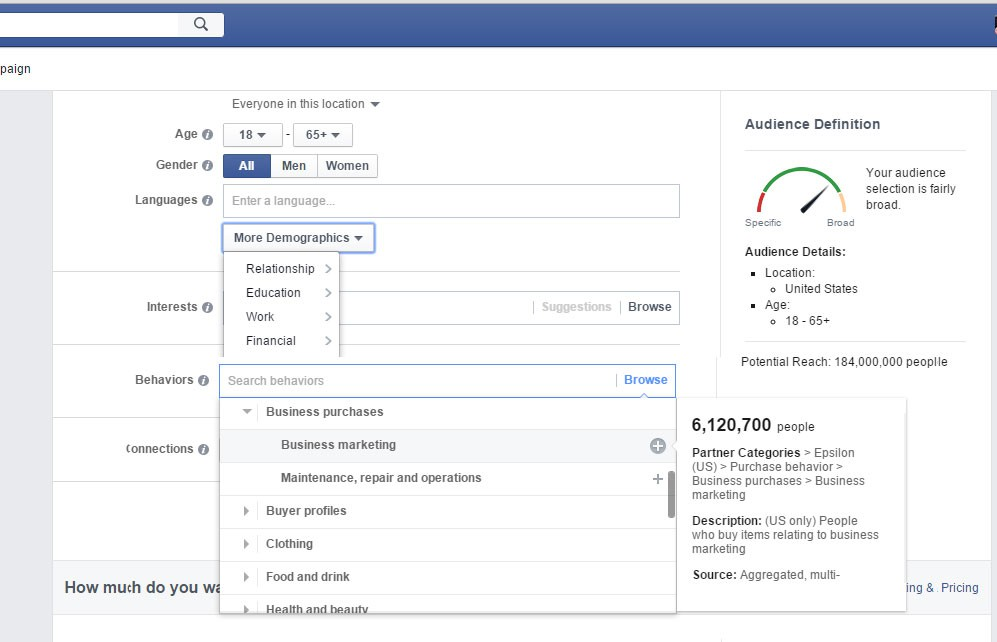Click the Behaviors info icon
Viewport: 997px width, 642px height.
pyautogui.click(x=203, y=381)
